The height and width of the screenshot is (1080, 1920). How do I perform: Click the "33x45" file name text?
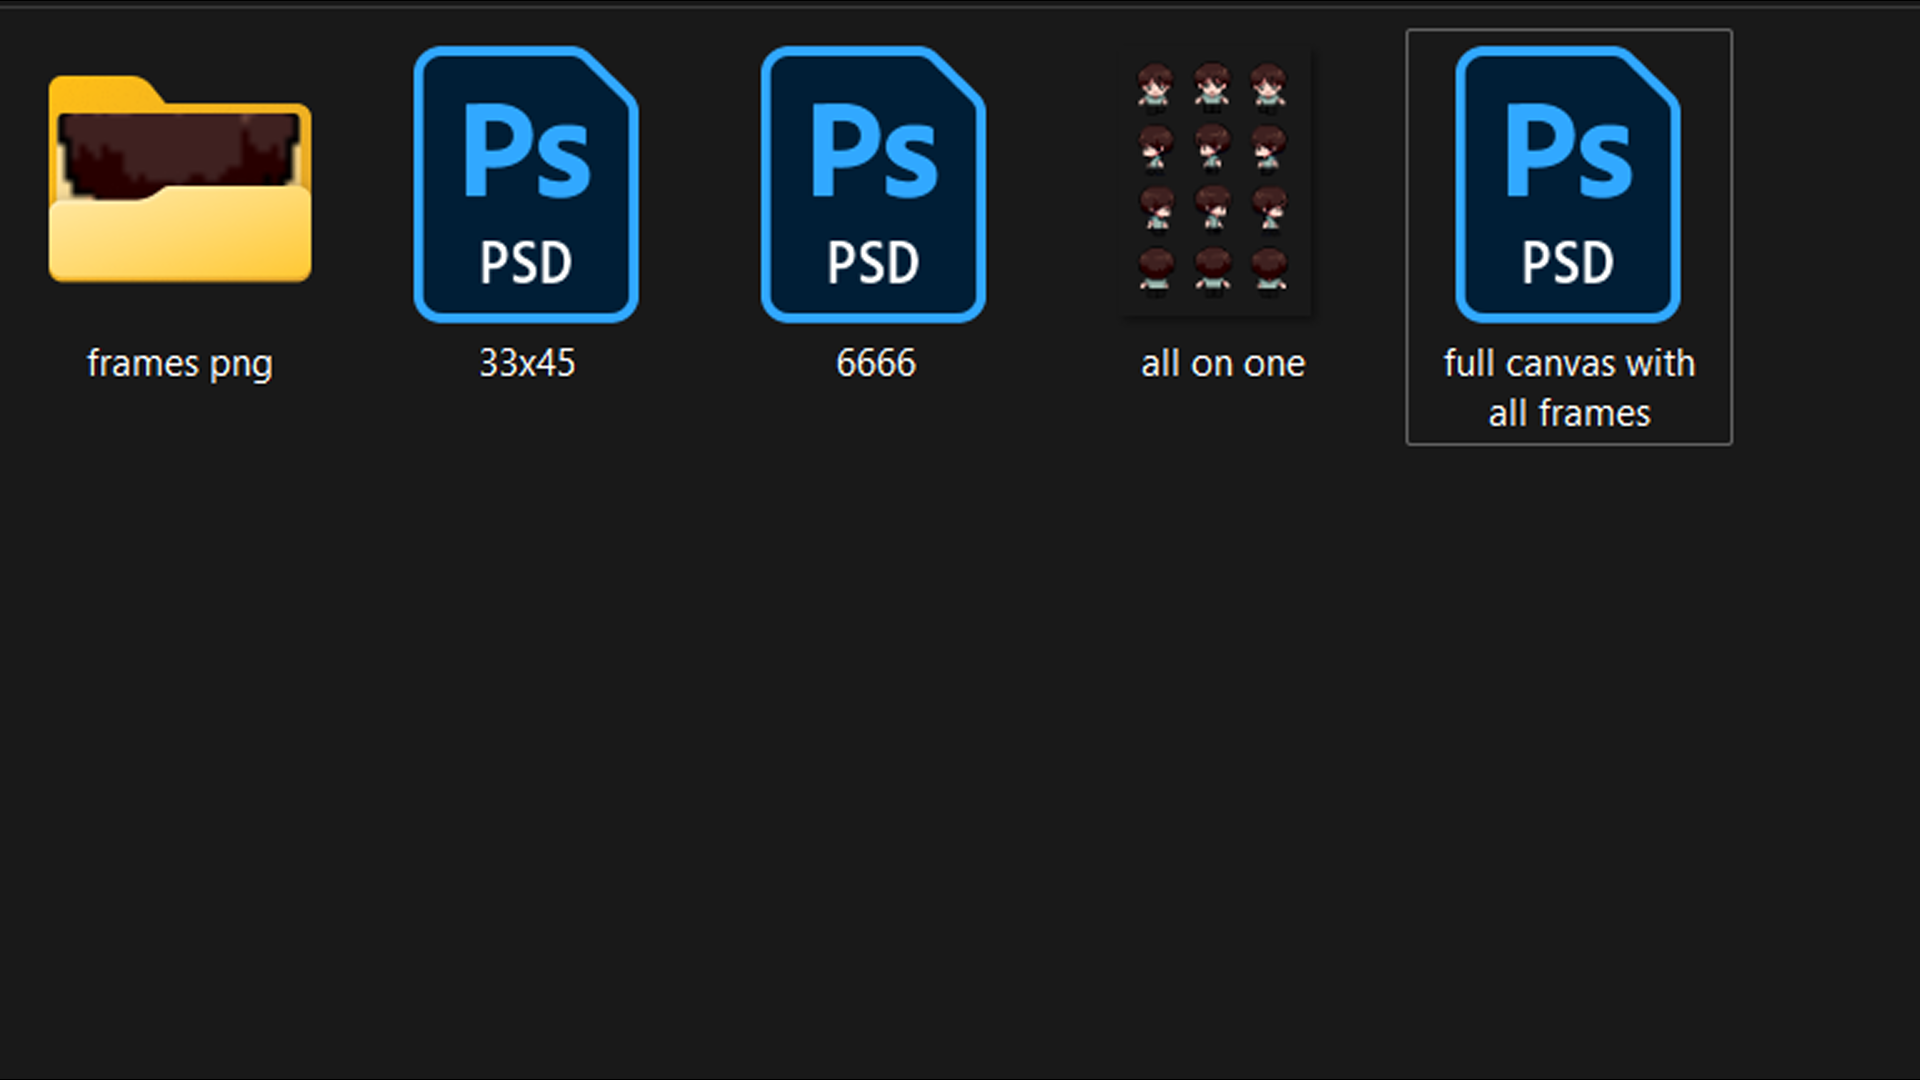527,364
